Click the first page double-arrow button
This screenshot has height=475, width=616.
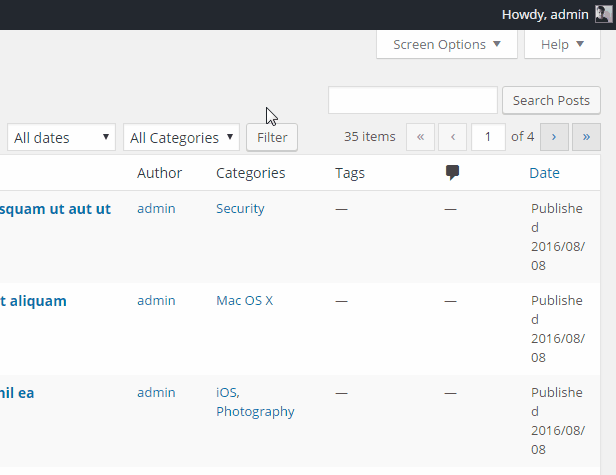[420, 137]
